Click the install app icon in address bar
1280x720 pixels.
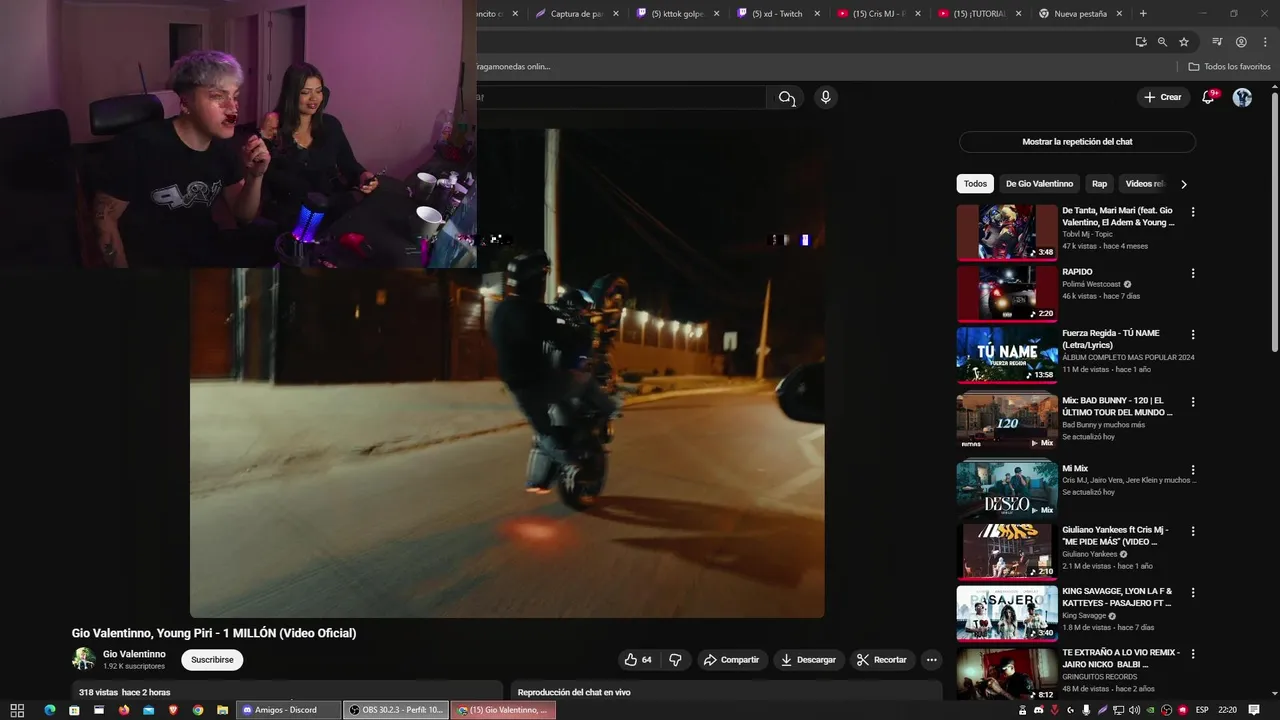(x=1141, y=42)
